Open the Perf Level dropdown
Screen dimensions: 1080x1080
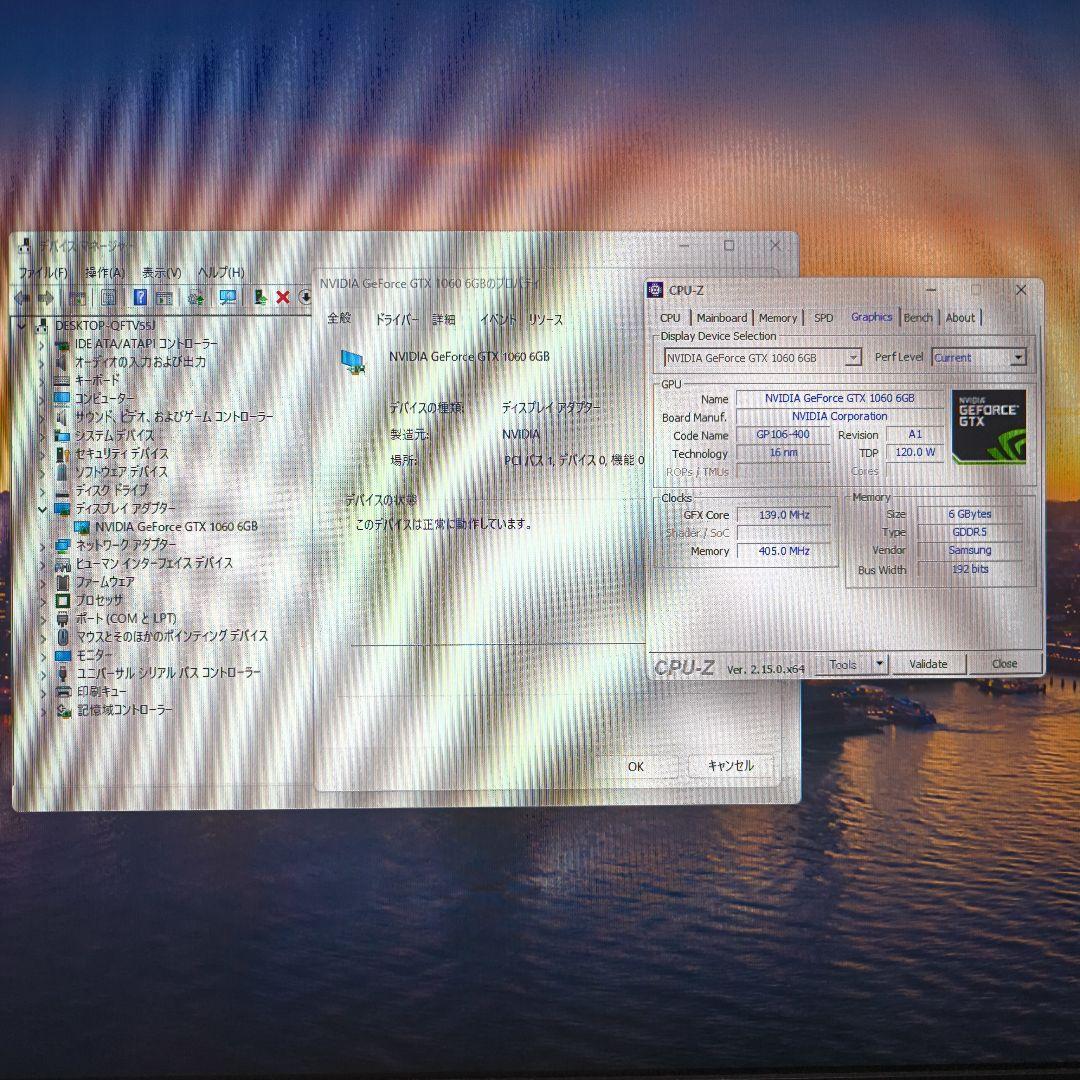(1017, 358)
